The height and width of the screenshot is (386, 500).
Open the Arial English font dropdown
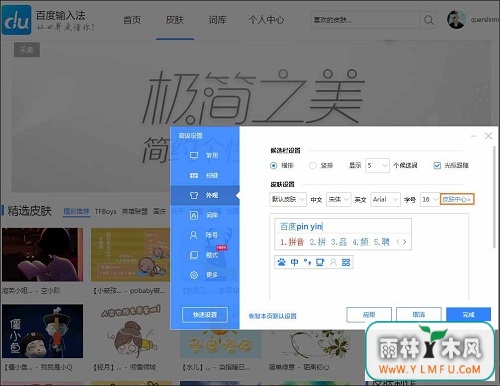pyautogui.click(x=385, y=199)
